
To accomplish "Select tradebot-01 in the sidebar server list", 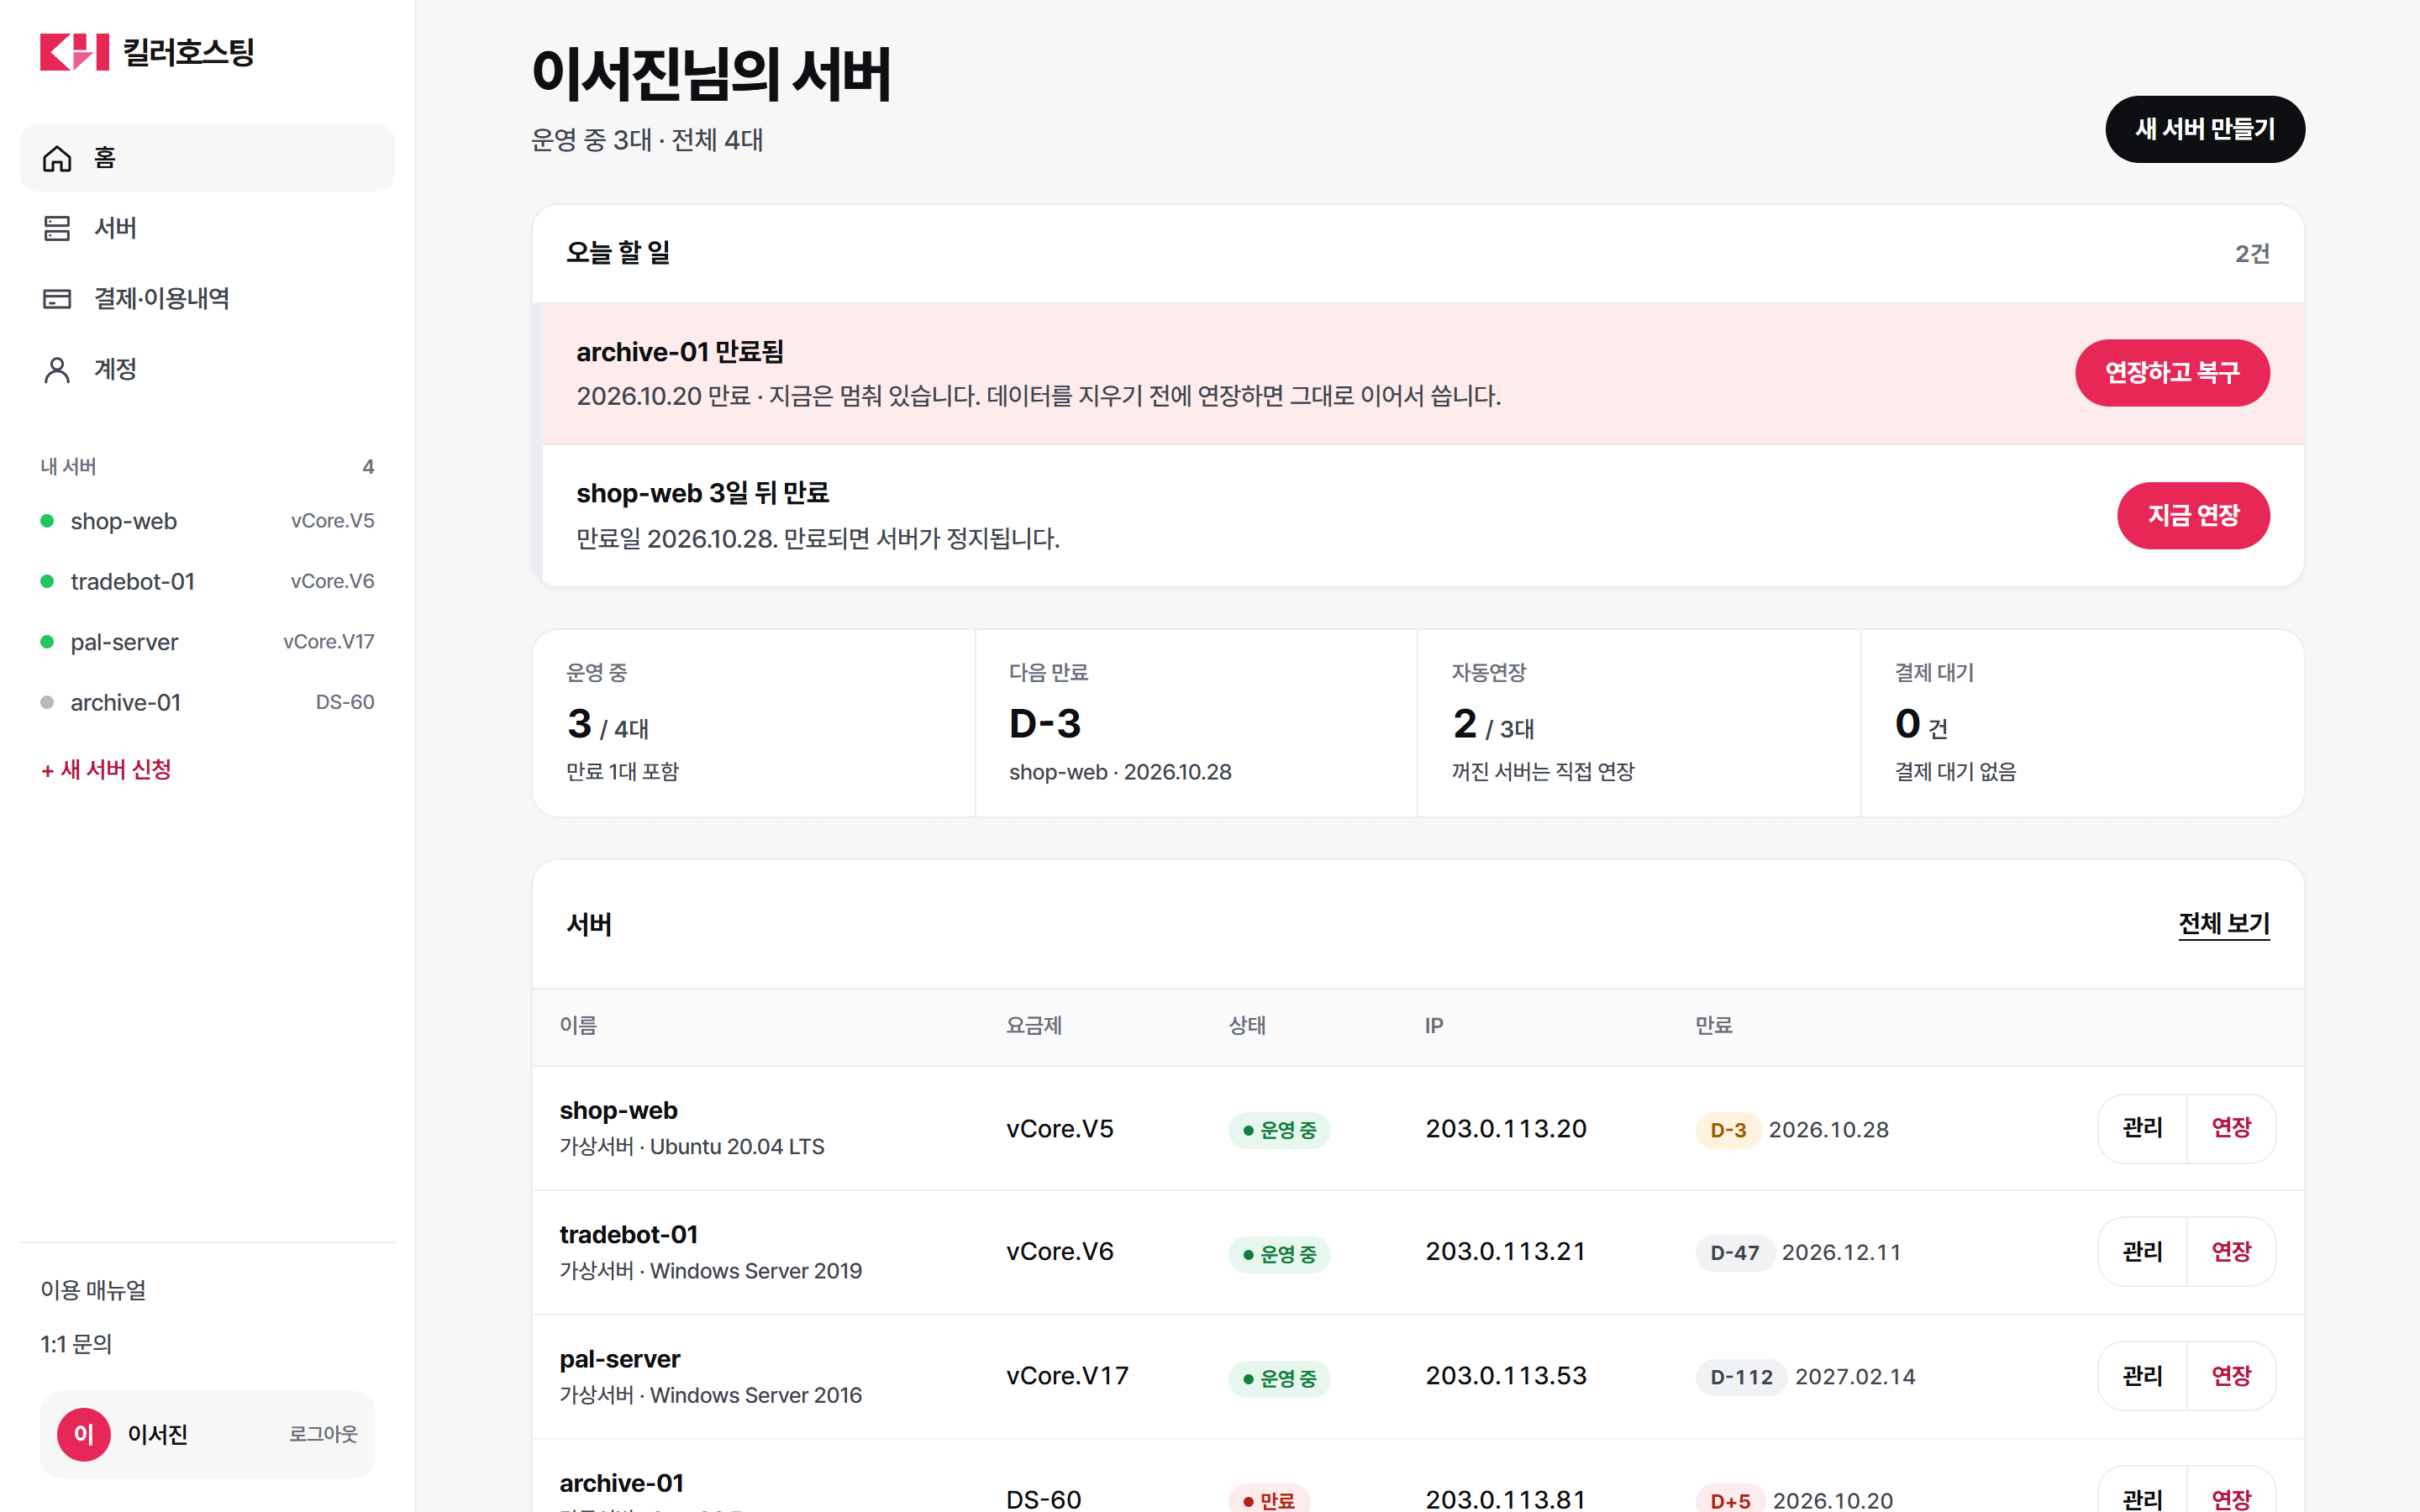I will (207, 581).
